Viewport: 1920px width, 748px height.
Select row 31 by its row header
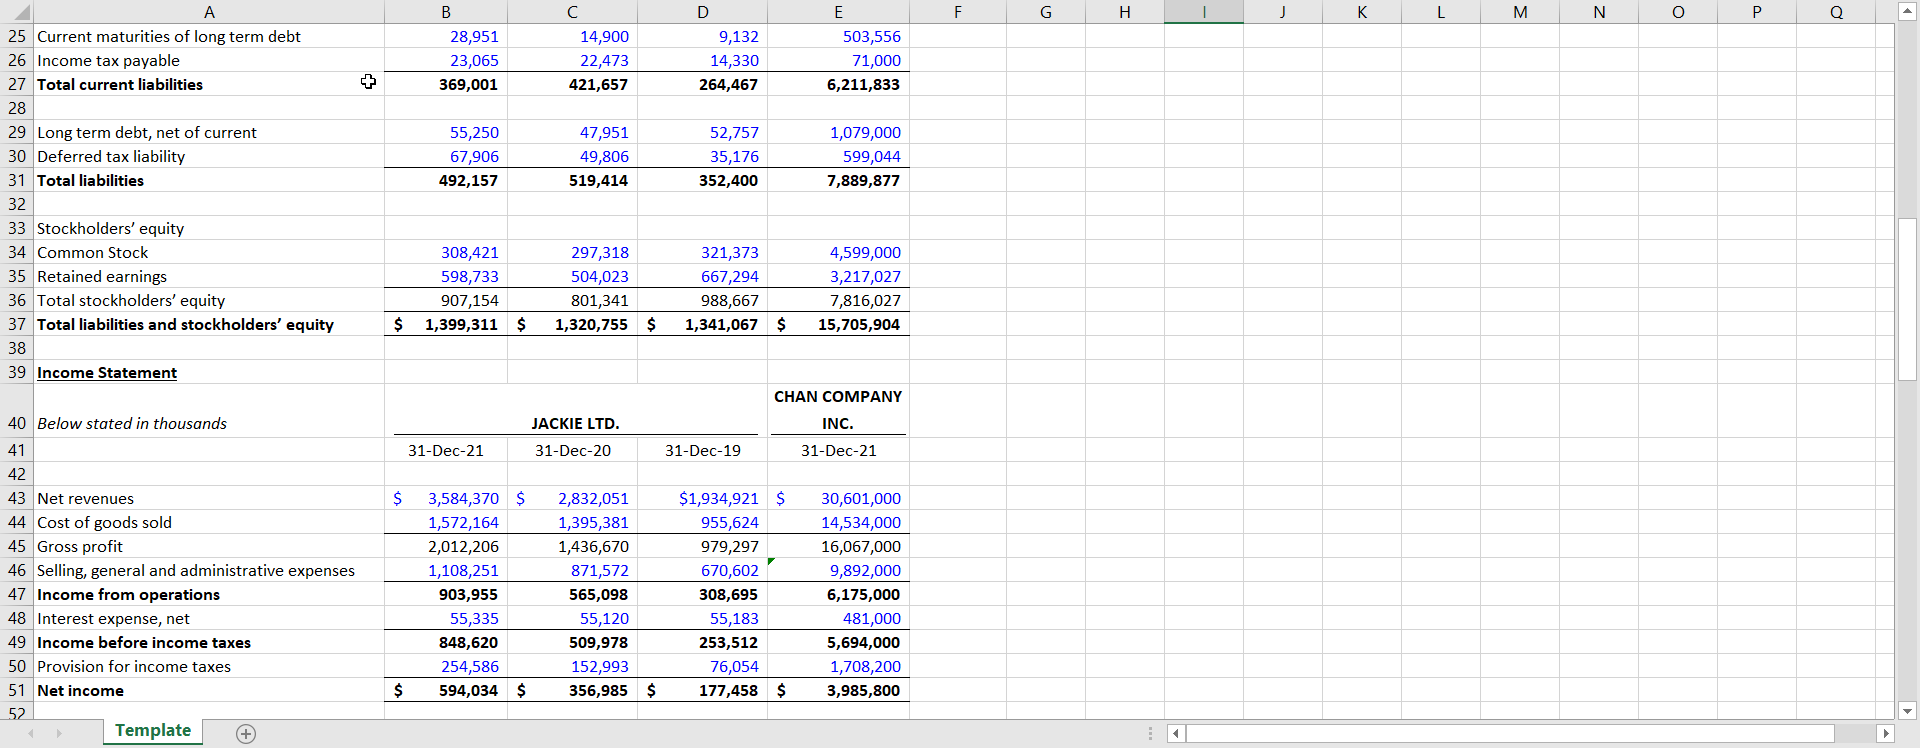[x=17, y=180]
